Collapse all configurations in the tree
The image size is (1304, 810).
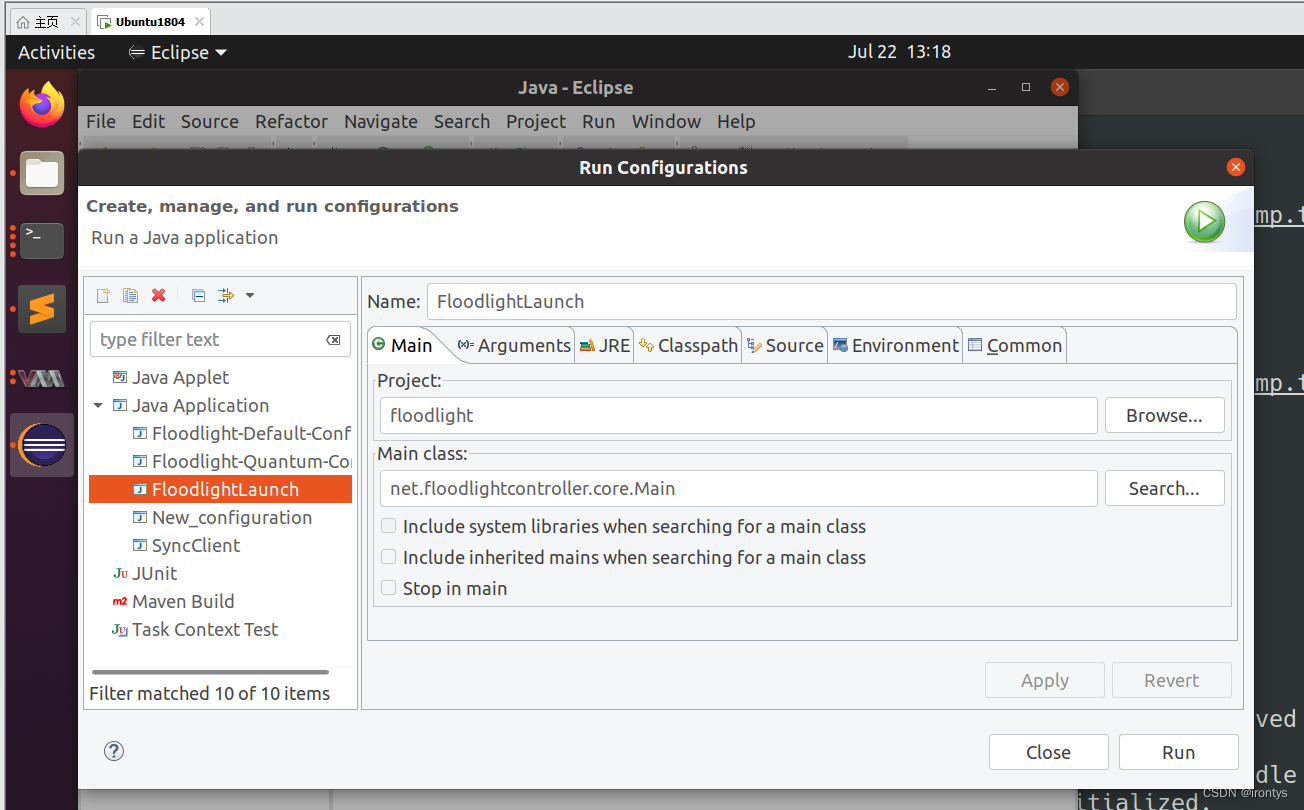(x=198, y=295)
